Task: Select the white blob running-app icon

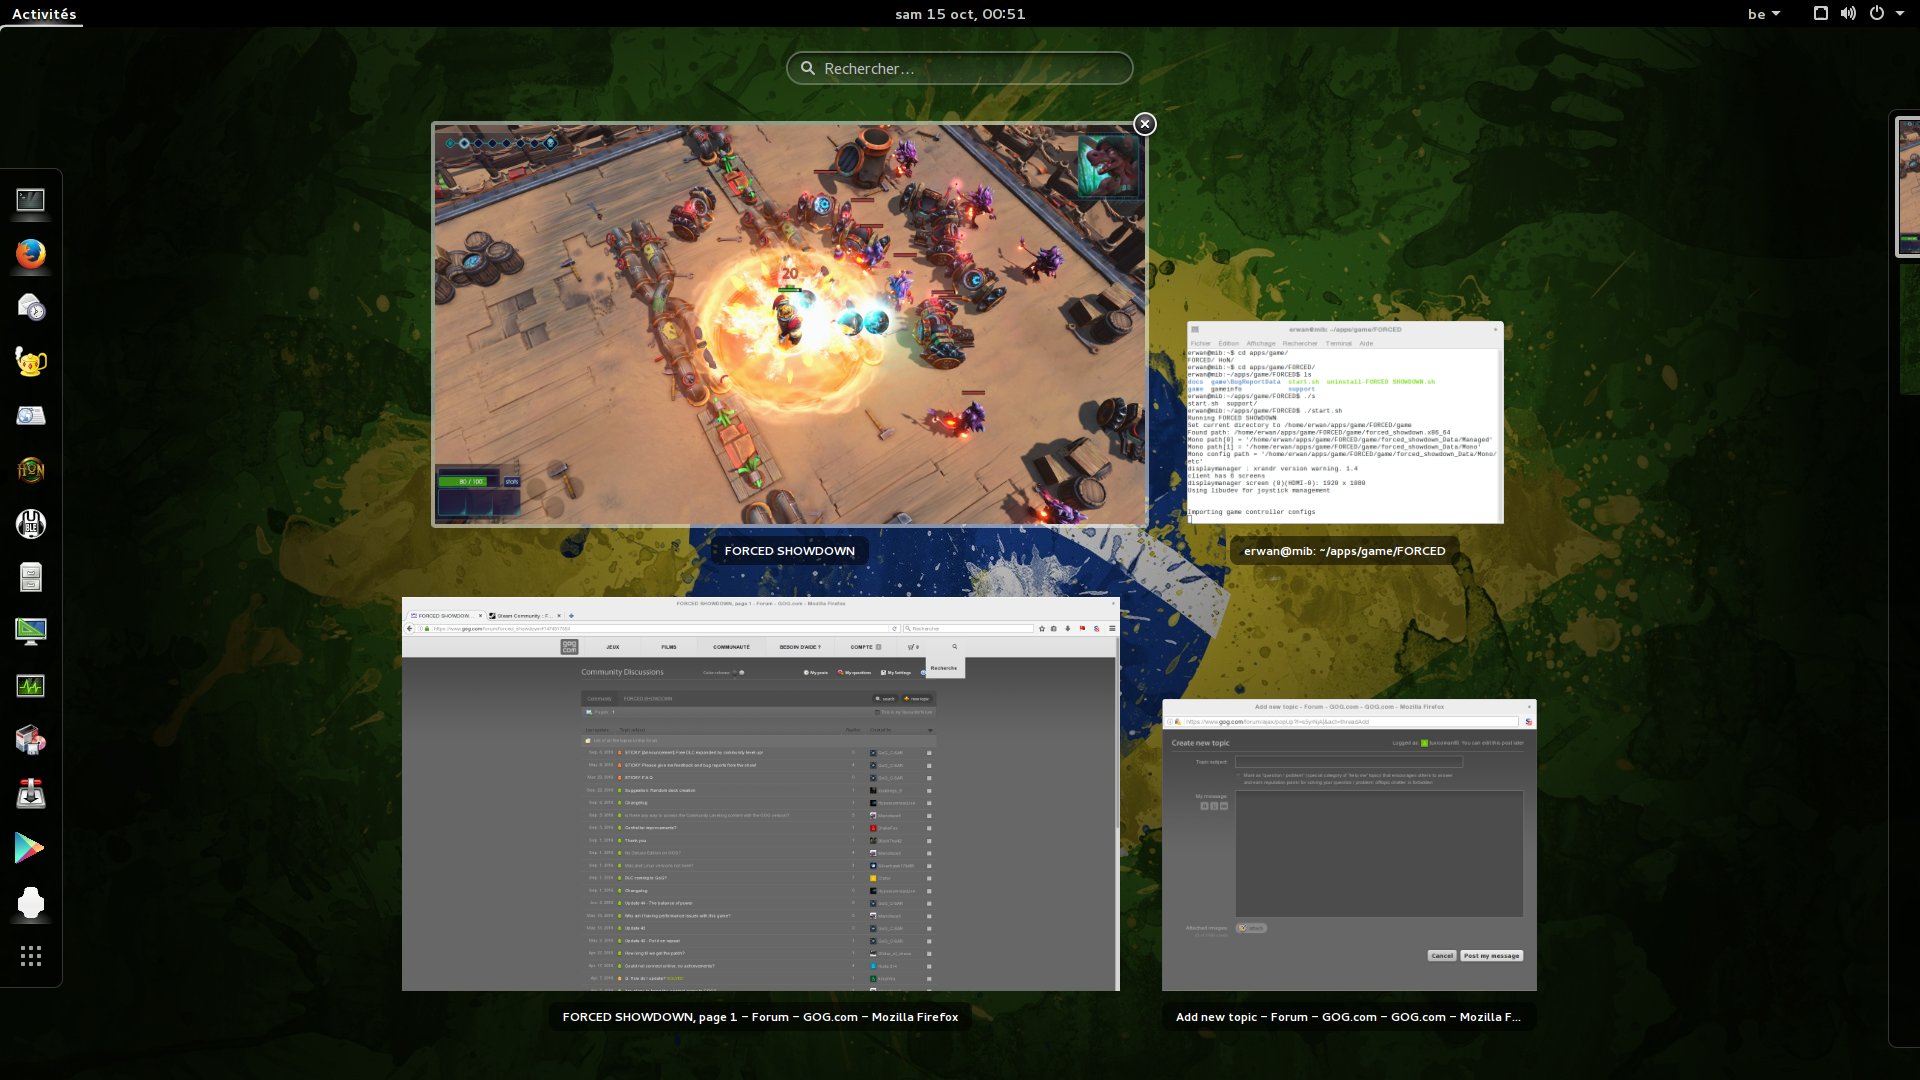Action: click(x=31, y=902)
